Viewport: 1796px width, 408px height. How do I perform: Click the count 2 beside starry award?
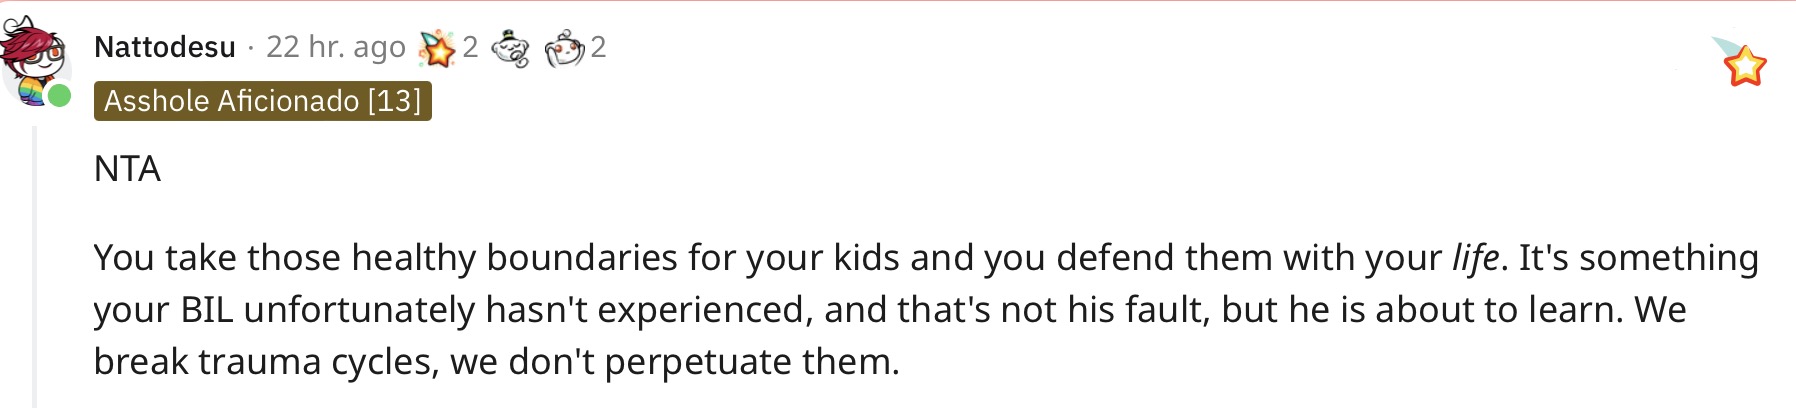(x=470, y=47)
